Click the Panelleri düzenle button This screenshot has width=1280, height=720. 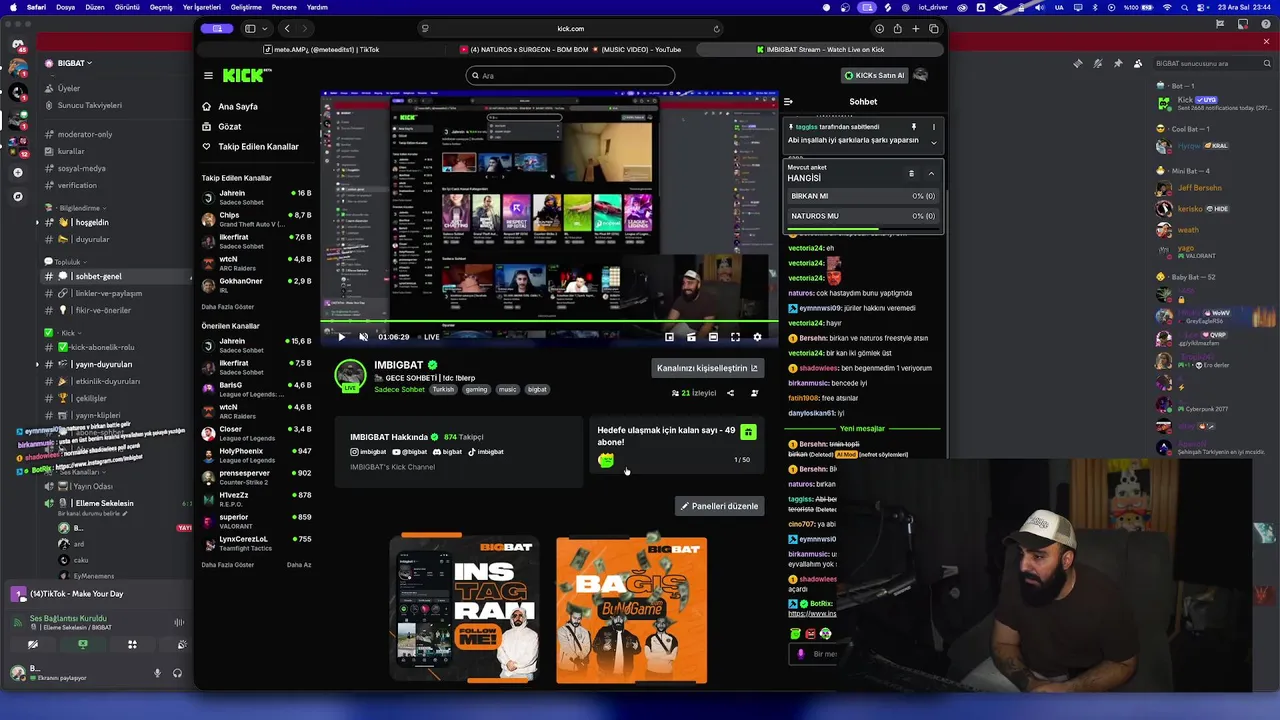pyautogui.click(x=719, y=506)
